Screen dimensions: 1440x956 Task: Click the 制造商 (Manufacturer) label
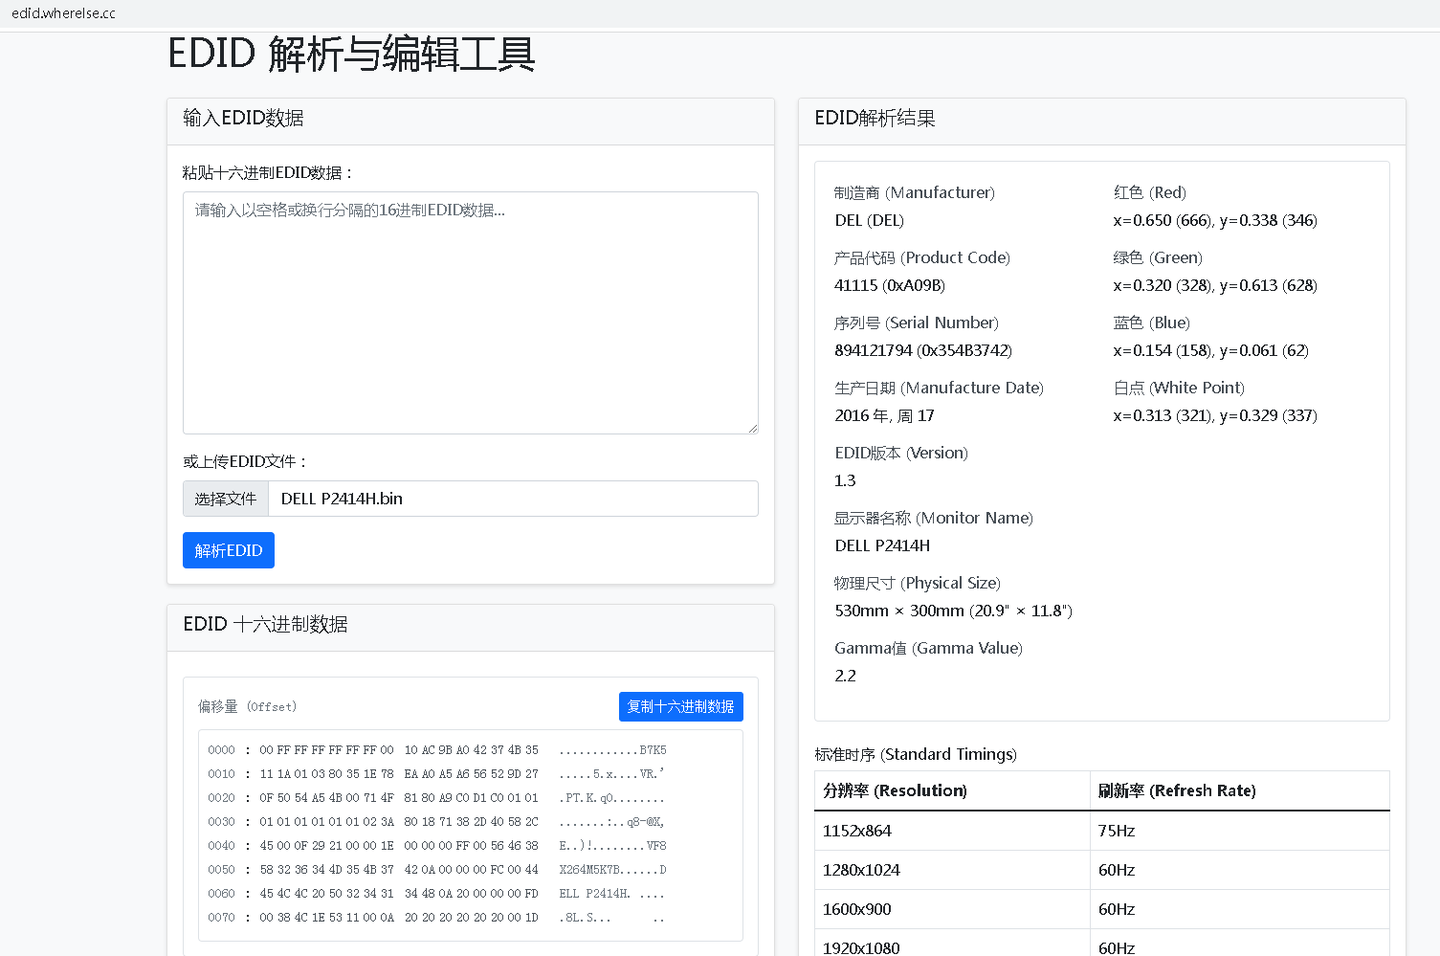coord(914,192)
